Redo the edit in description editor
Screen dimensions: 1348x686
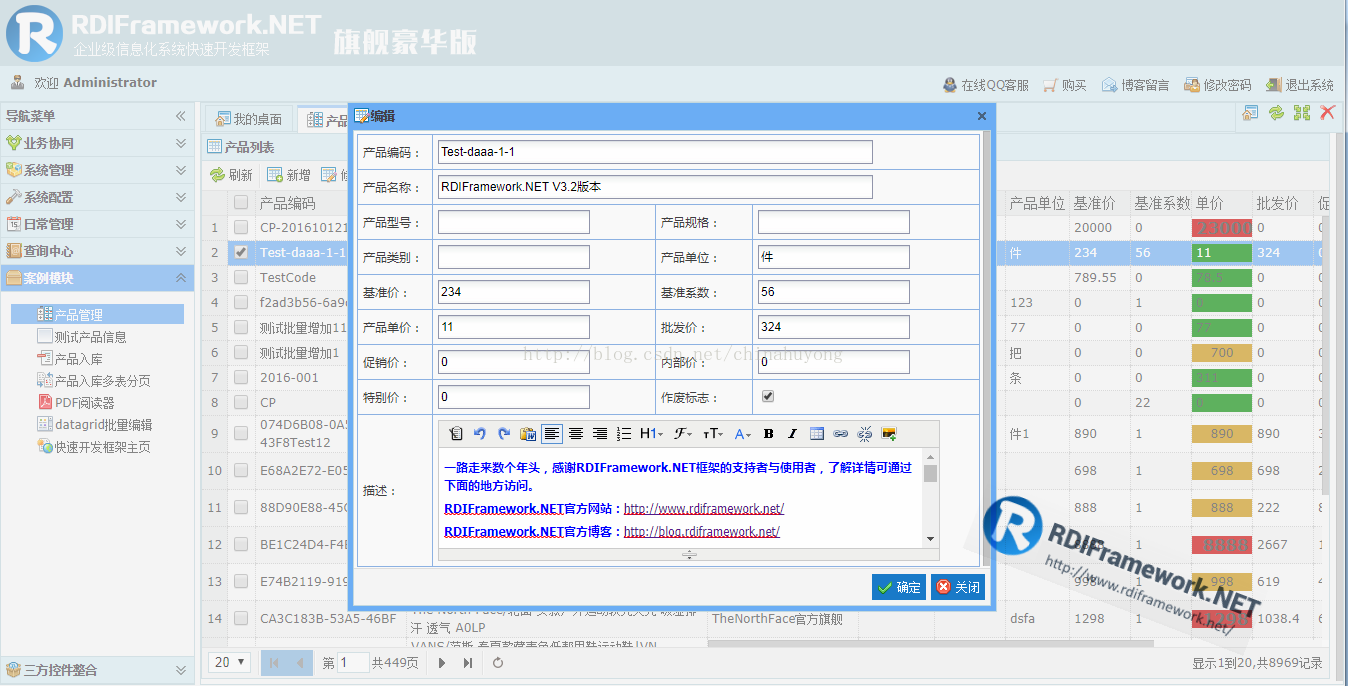(504, 433)
